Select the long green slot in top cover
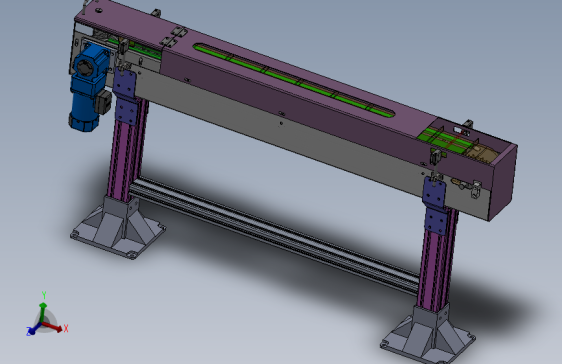562x364 pixels. coord(294,81)
